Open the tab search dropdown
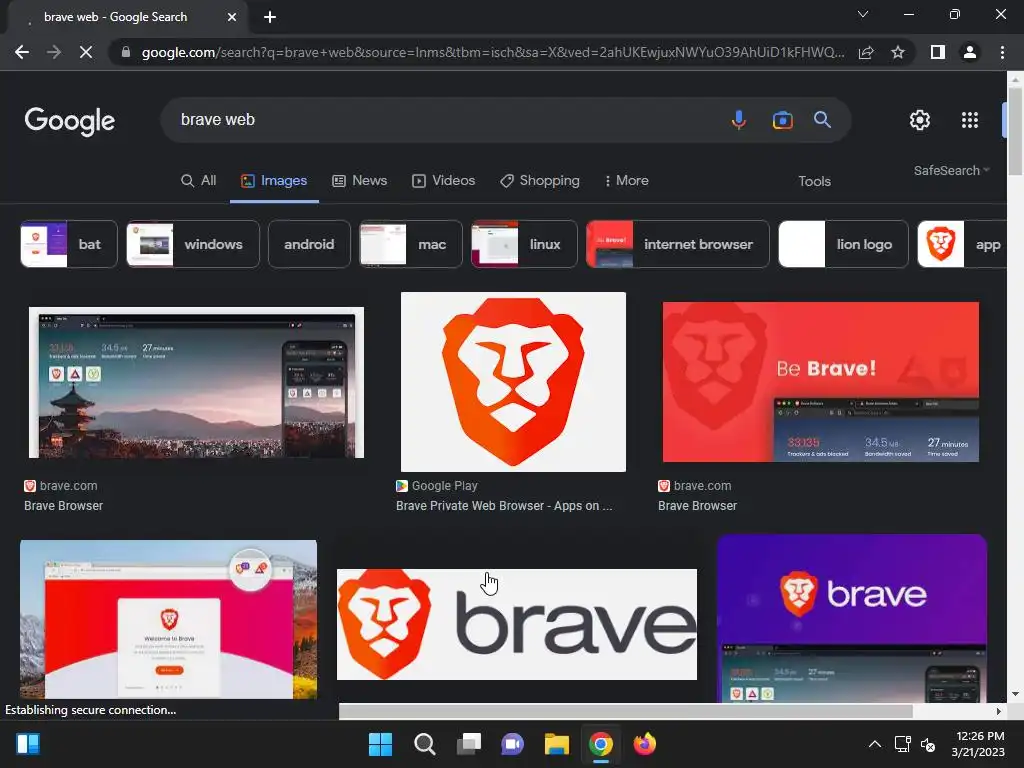 (x=863, y=14)
